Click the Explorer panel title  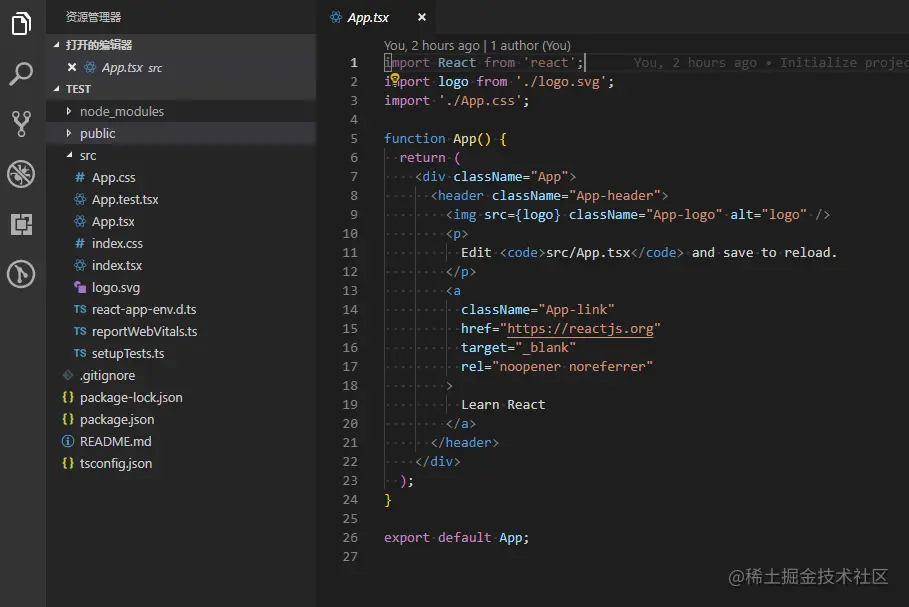coord(93,17)
